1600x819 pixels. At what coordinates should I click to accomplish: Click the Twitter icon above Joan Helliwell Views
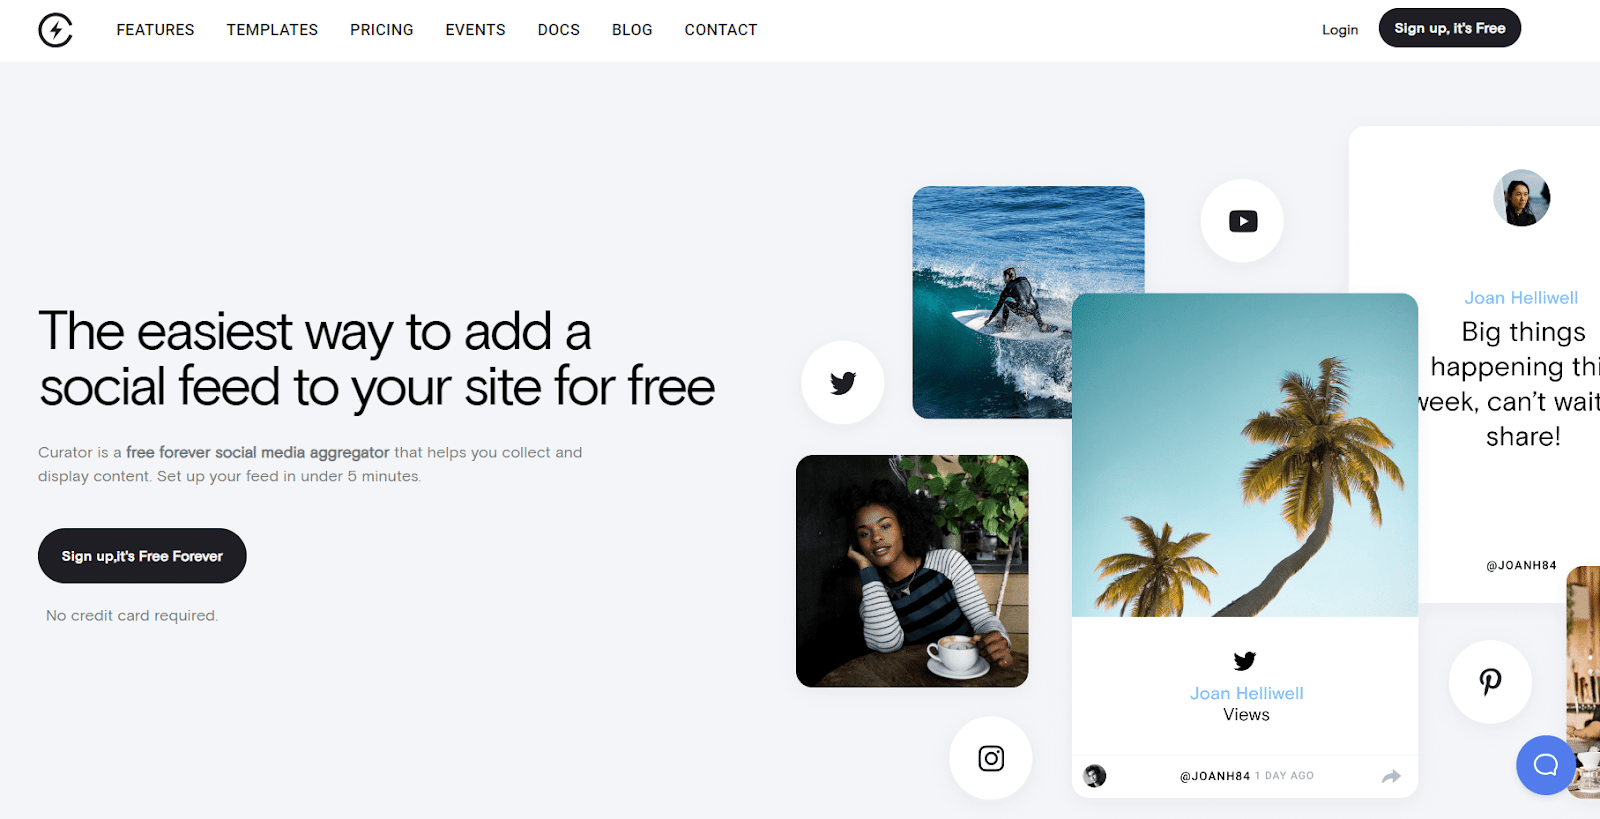click(x=1245, y=661)
